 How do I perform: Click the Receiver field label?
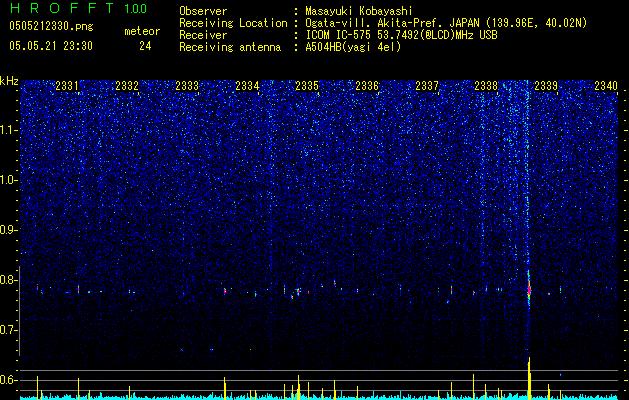pyautogui.click(x=203, y=35)
